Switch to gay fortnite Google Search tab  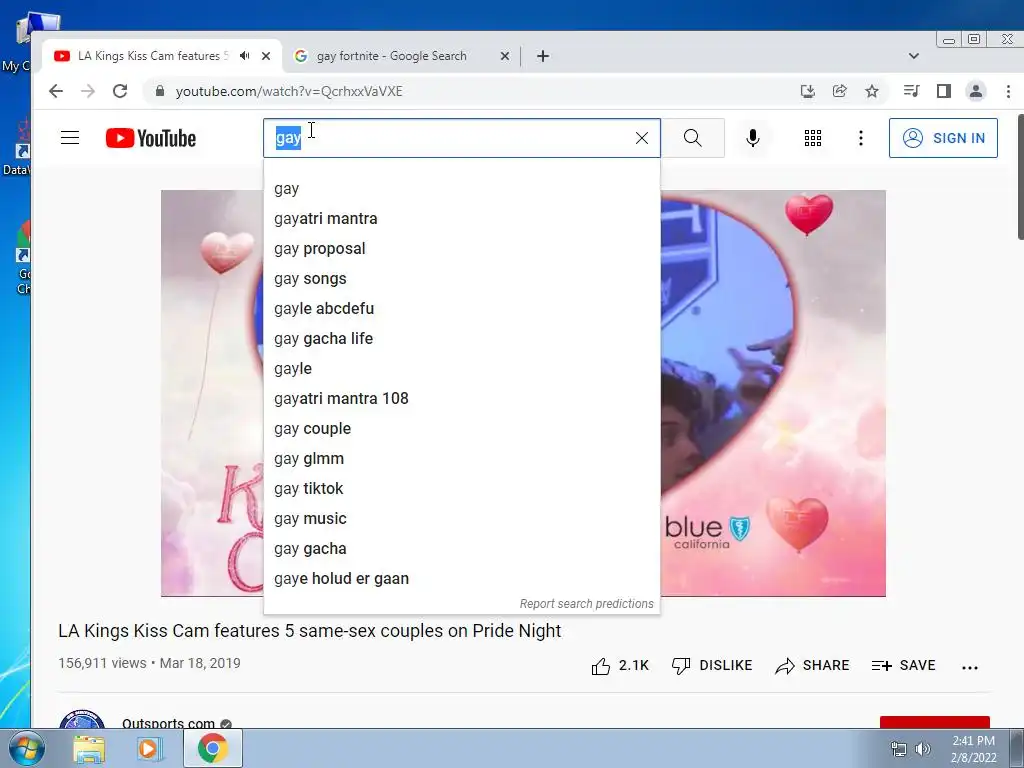point(391,56)
